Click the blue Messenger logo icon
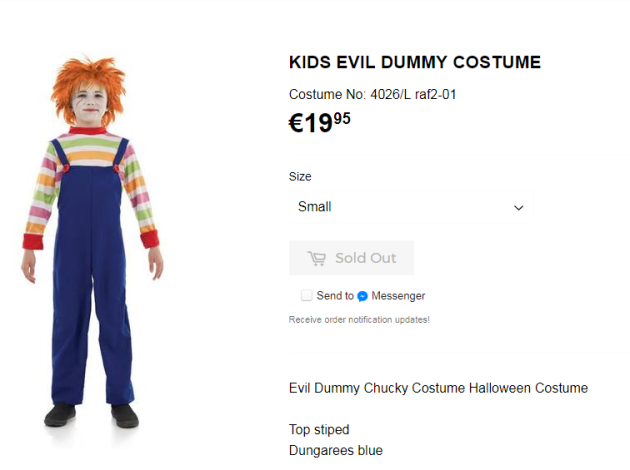Viewport: 630px width, 470px height. point(362,296)
